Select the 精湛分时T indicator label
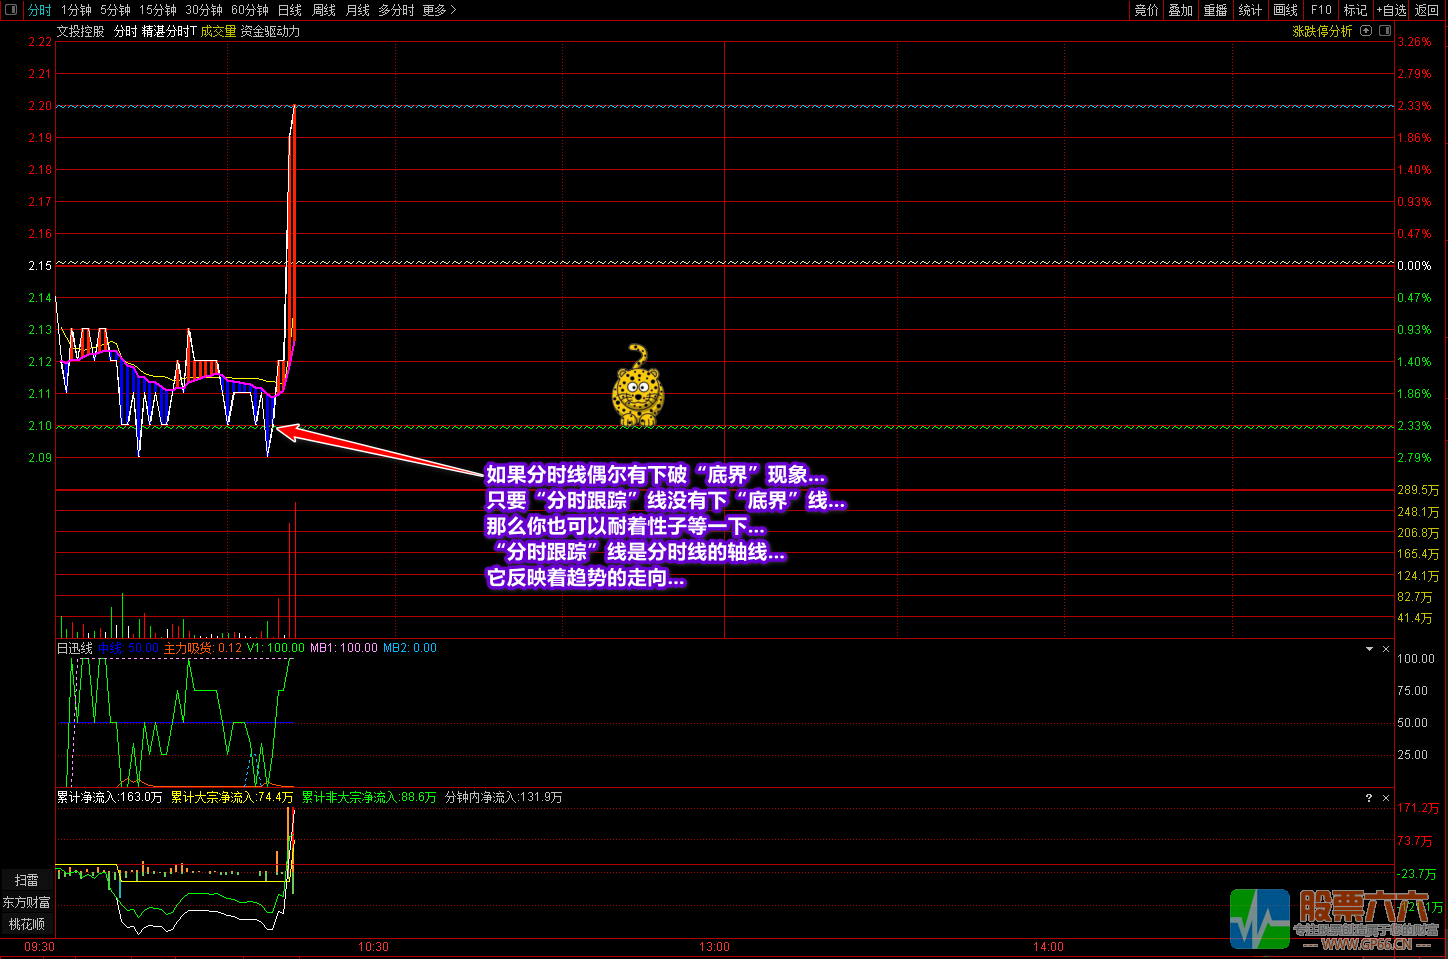This screenshot has height=959, width=1448. pos(169,31)
